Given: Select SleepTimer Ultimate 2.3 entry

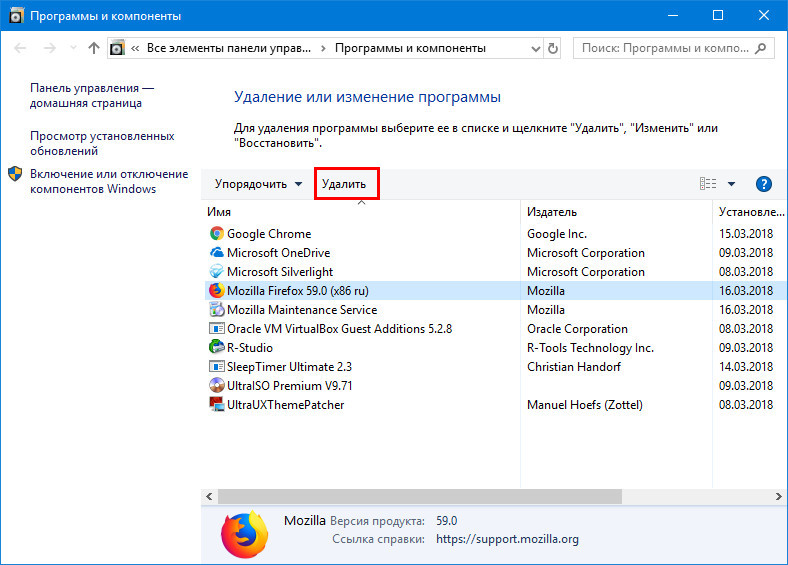Looking at the screenshot, I should coord(289,367).
